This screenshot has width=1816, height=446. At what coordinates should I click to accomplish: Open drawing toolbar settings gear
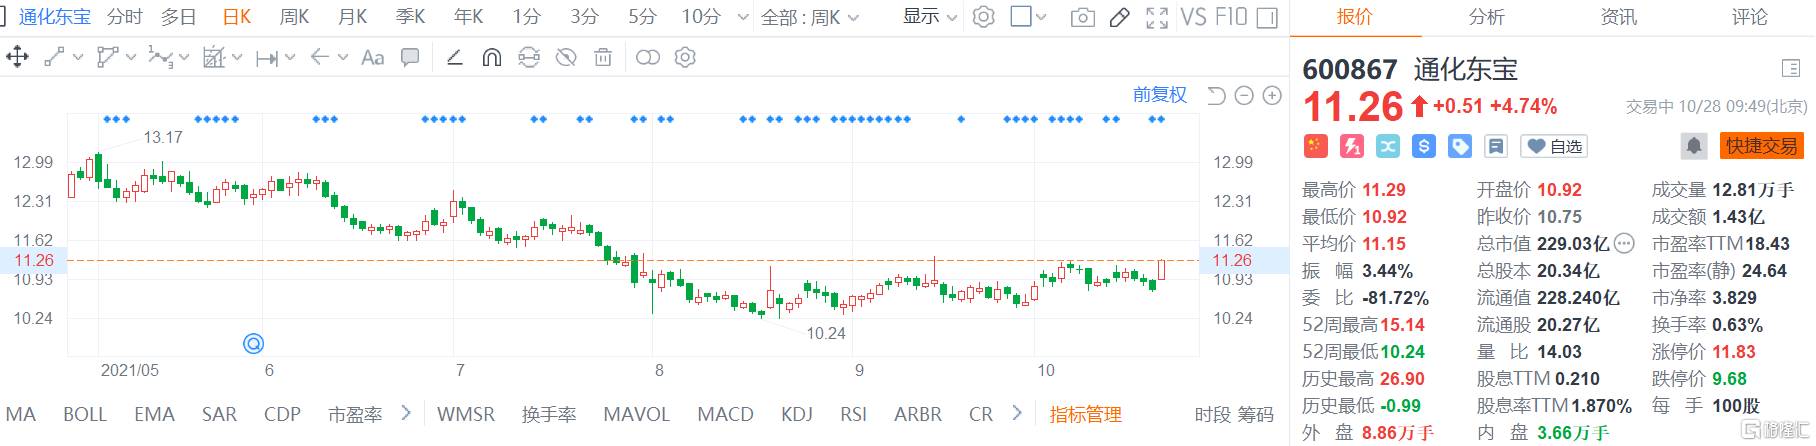685,57
